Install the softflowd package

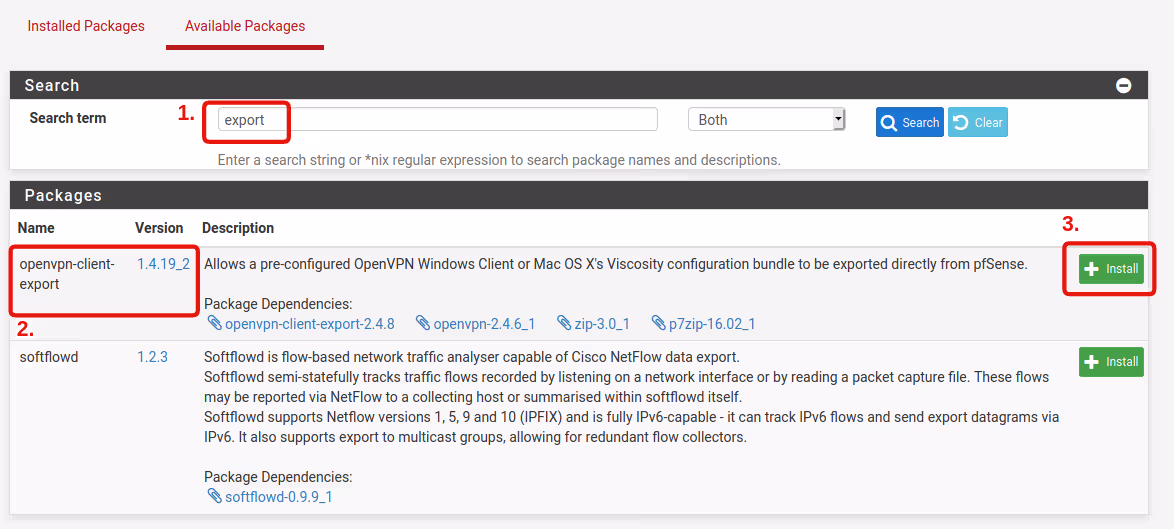click(x=1111, y=361)
